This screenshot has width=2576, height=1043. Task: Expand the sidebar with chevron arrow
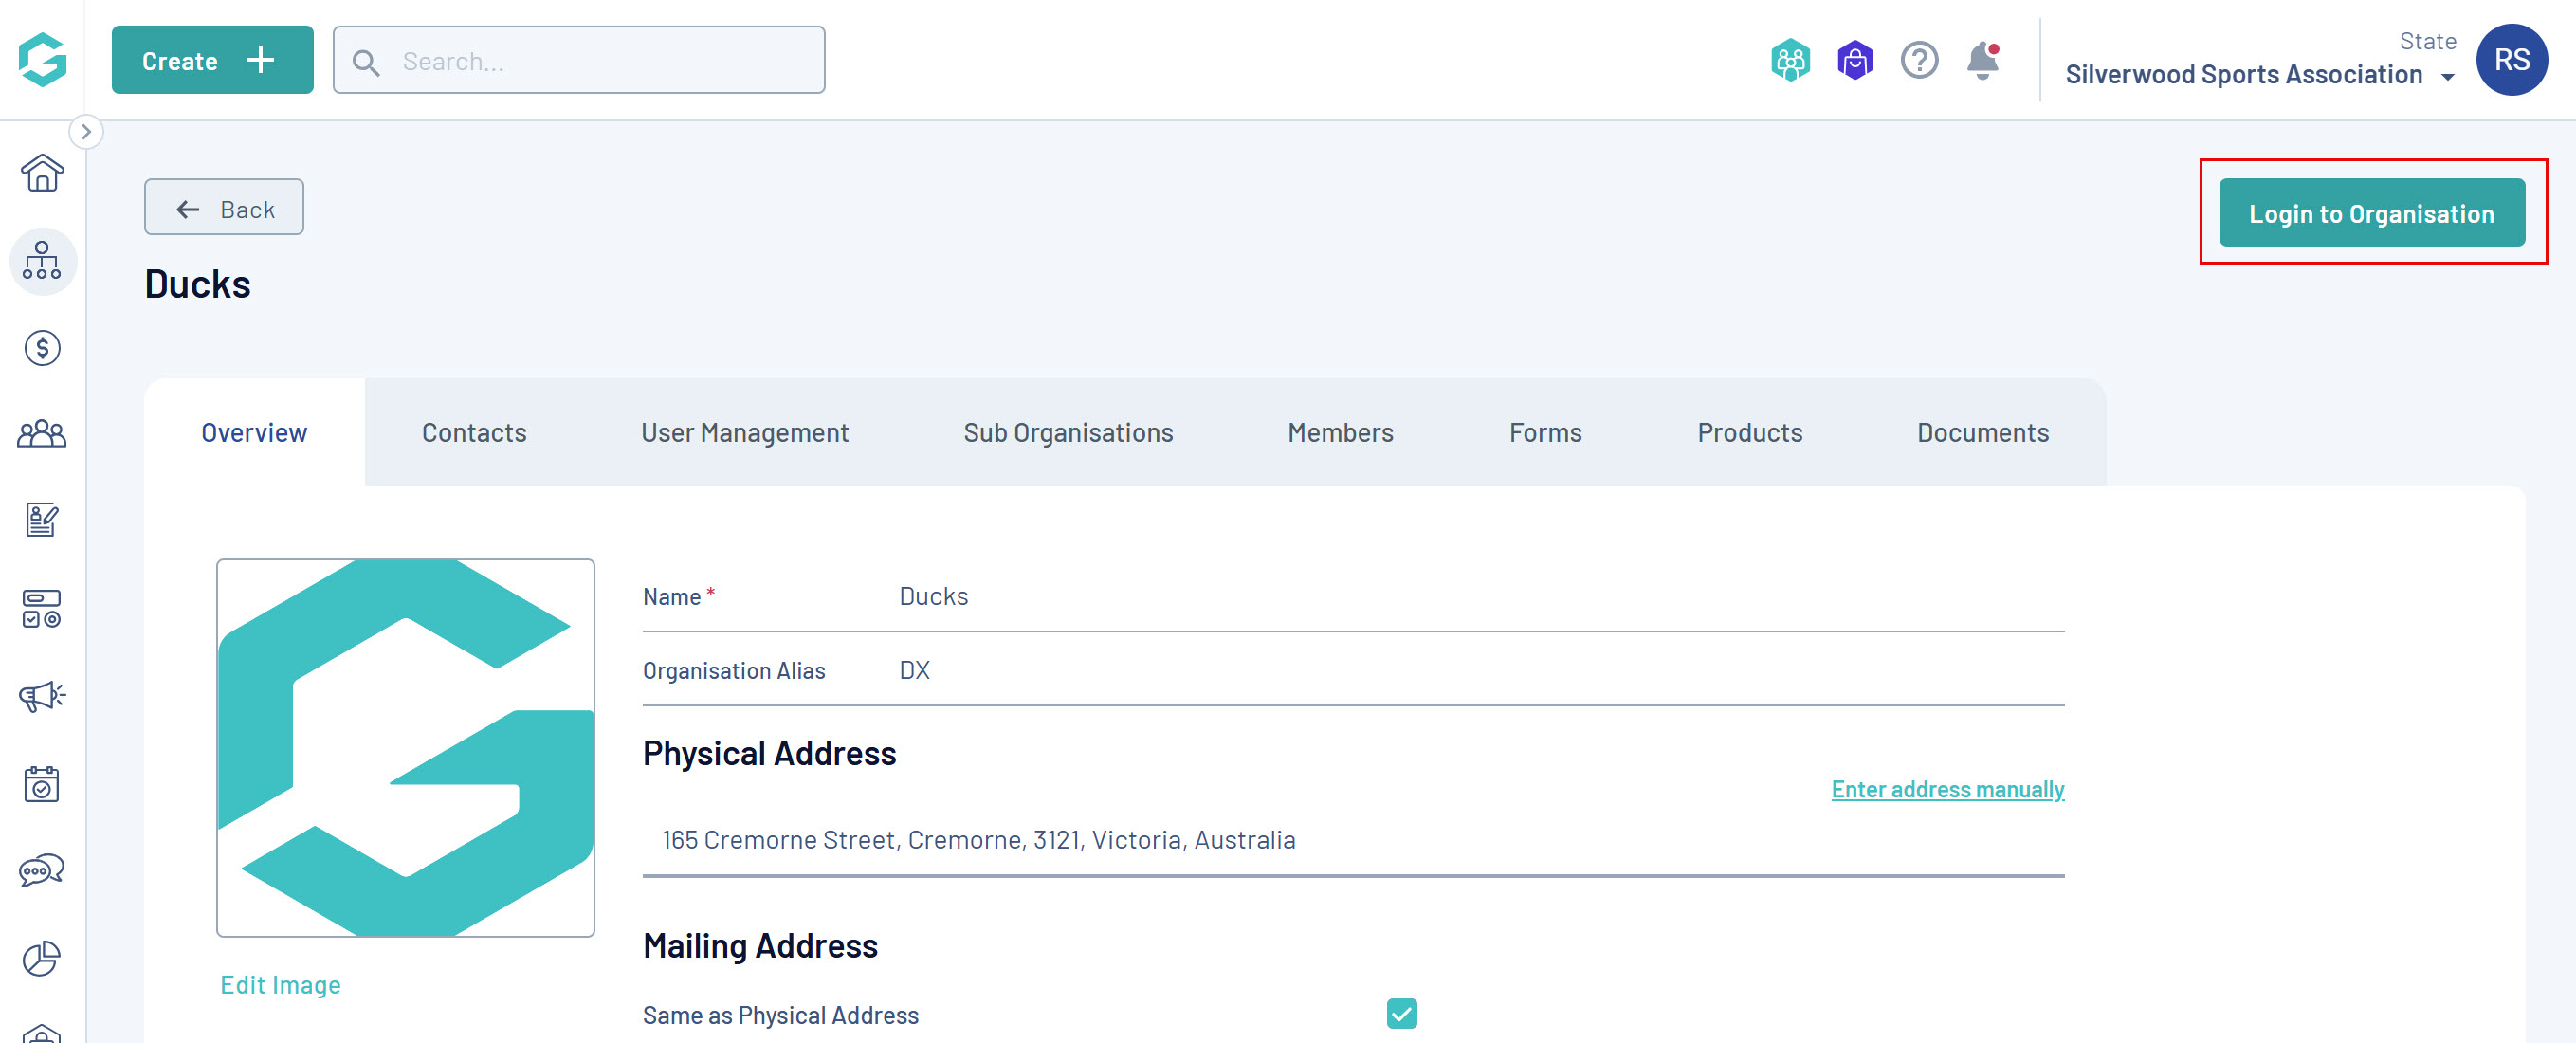86,132
